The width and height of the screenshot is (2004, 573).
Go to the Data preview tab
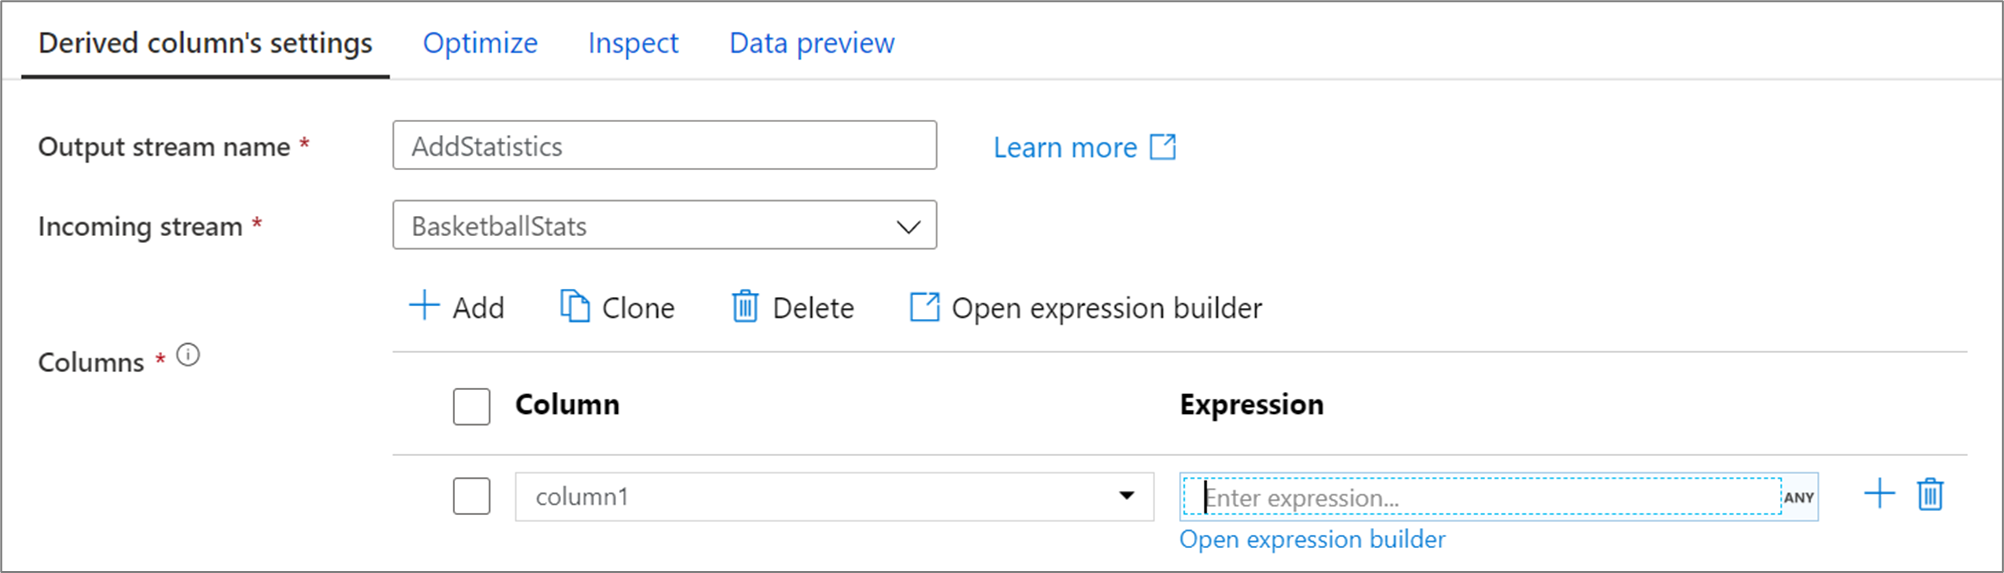pyautogui.click(x=812, y=43)
